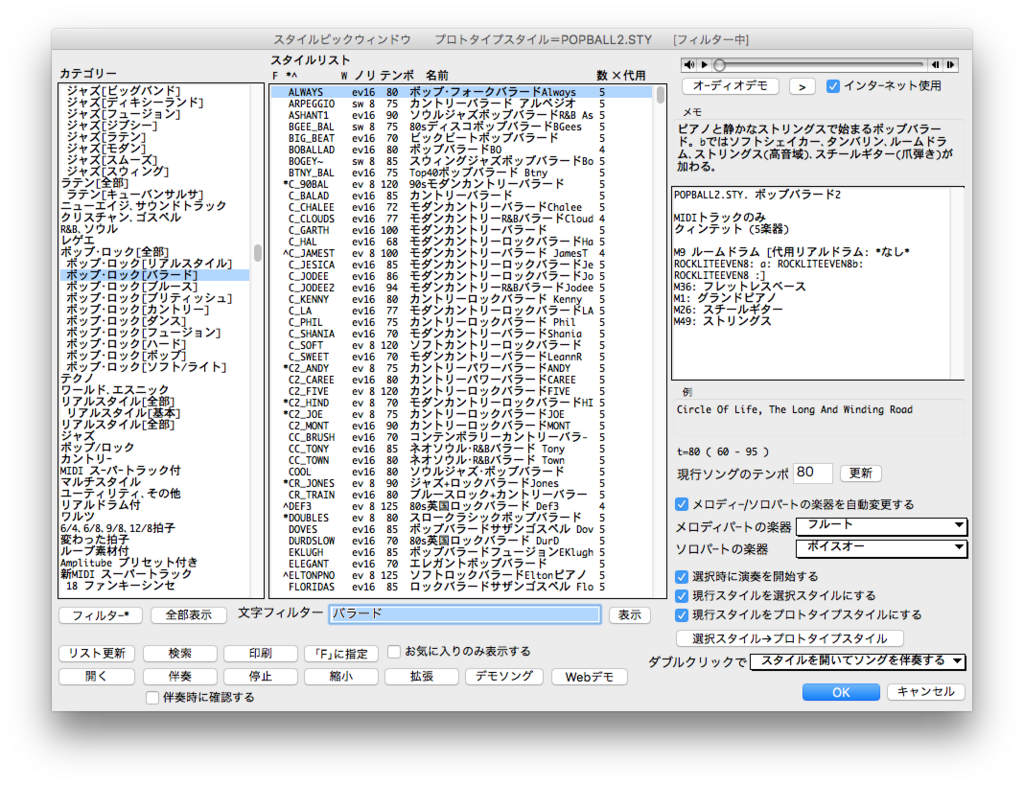Click the 選択スタイル→プロトタイプスタイル button
The image size is (1024, 786).
coord(790,638)
